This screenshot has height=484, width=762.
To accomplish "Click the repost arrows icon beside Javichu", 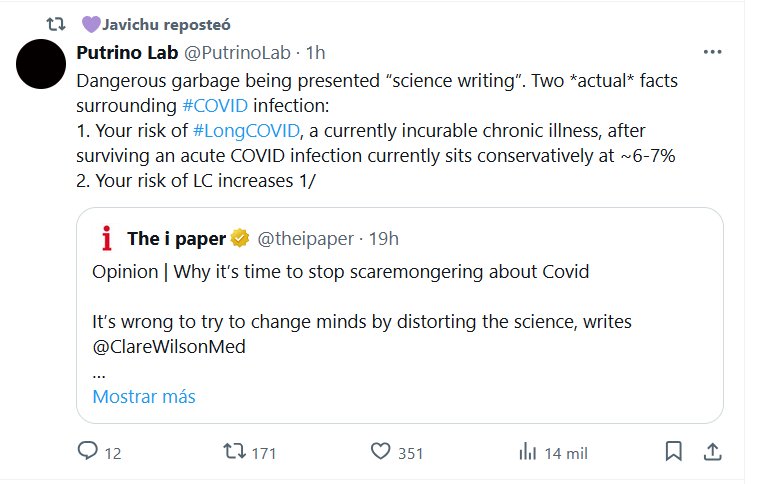I will [x=58, y=22].
